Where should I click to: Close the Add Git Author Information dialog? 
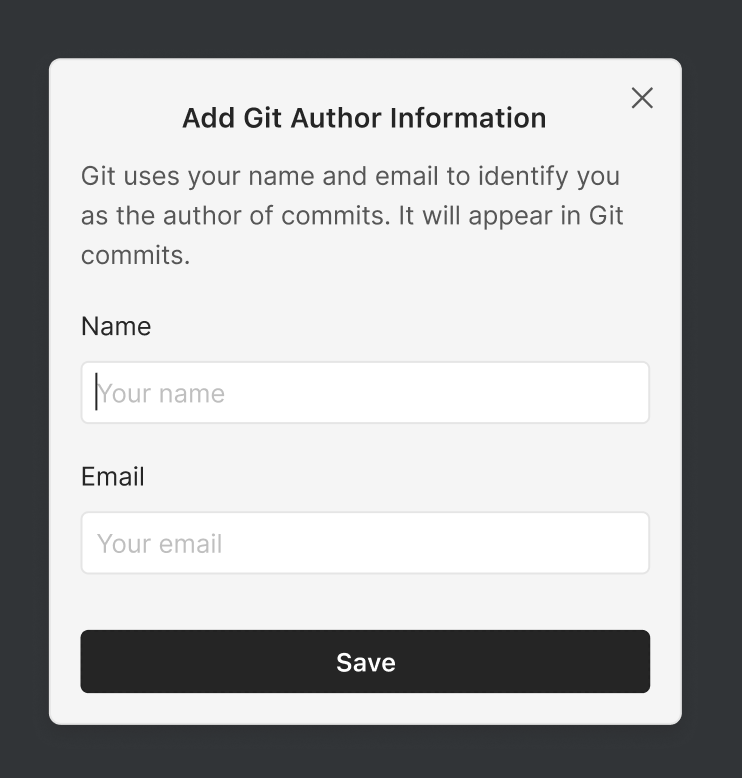tap(642, 97)
